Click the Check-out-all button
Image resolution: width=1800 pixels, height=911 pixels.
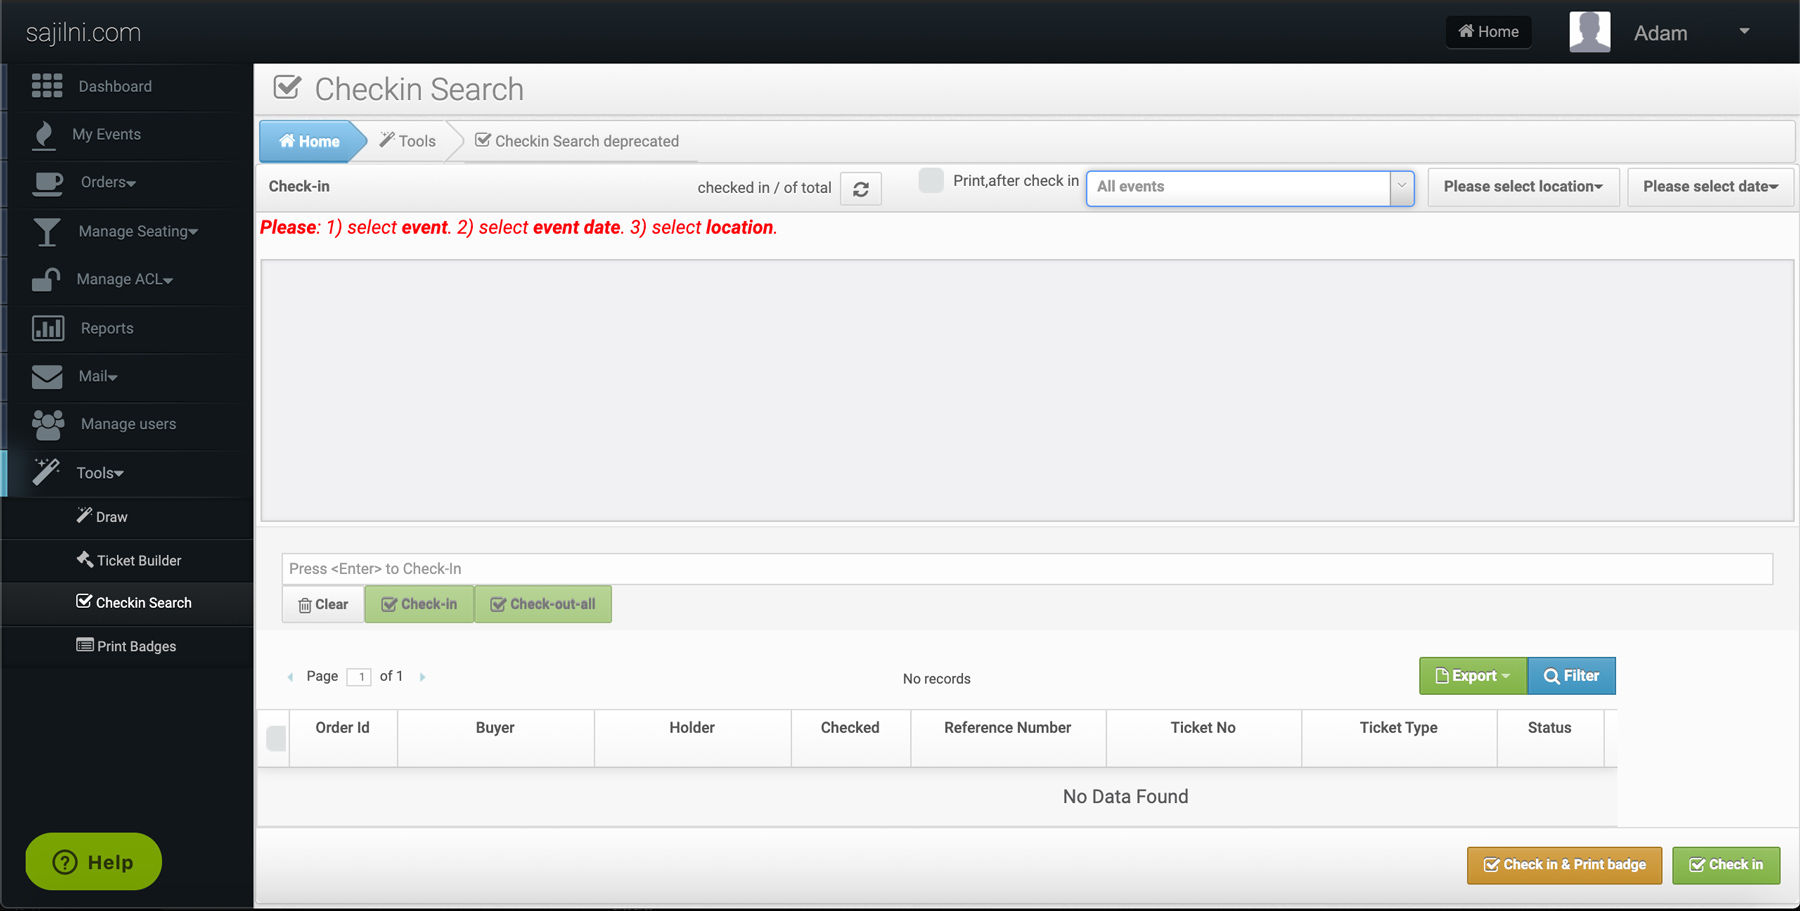point(543,605)
